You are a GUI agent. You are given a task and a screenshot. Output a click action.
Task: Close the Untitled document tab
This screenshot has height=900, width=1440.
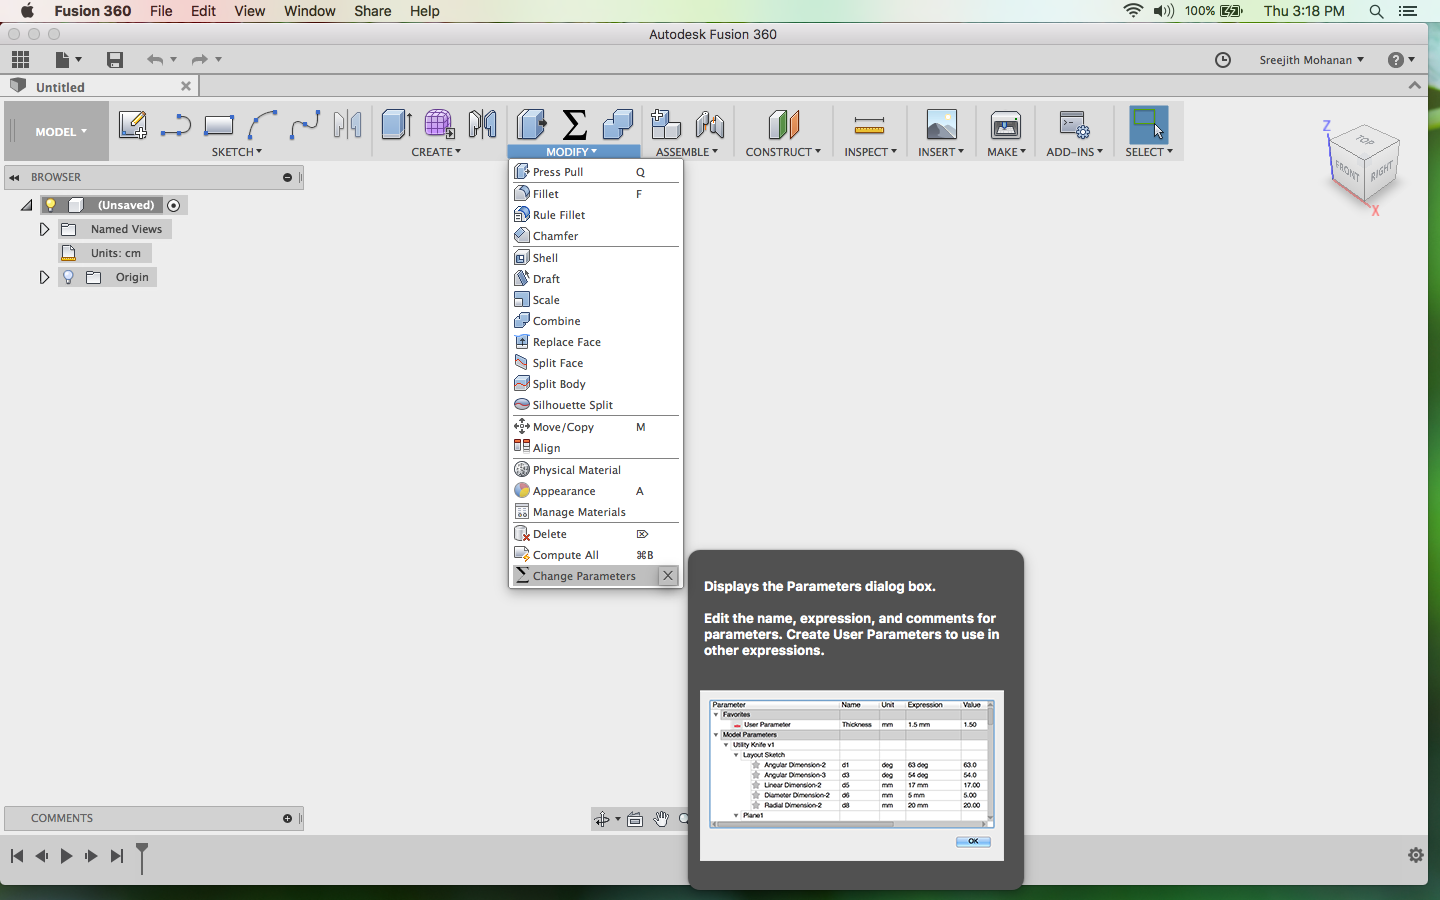[x=185, y=87]
